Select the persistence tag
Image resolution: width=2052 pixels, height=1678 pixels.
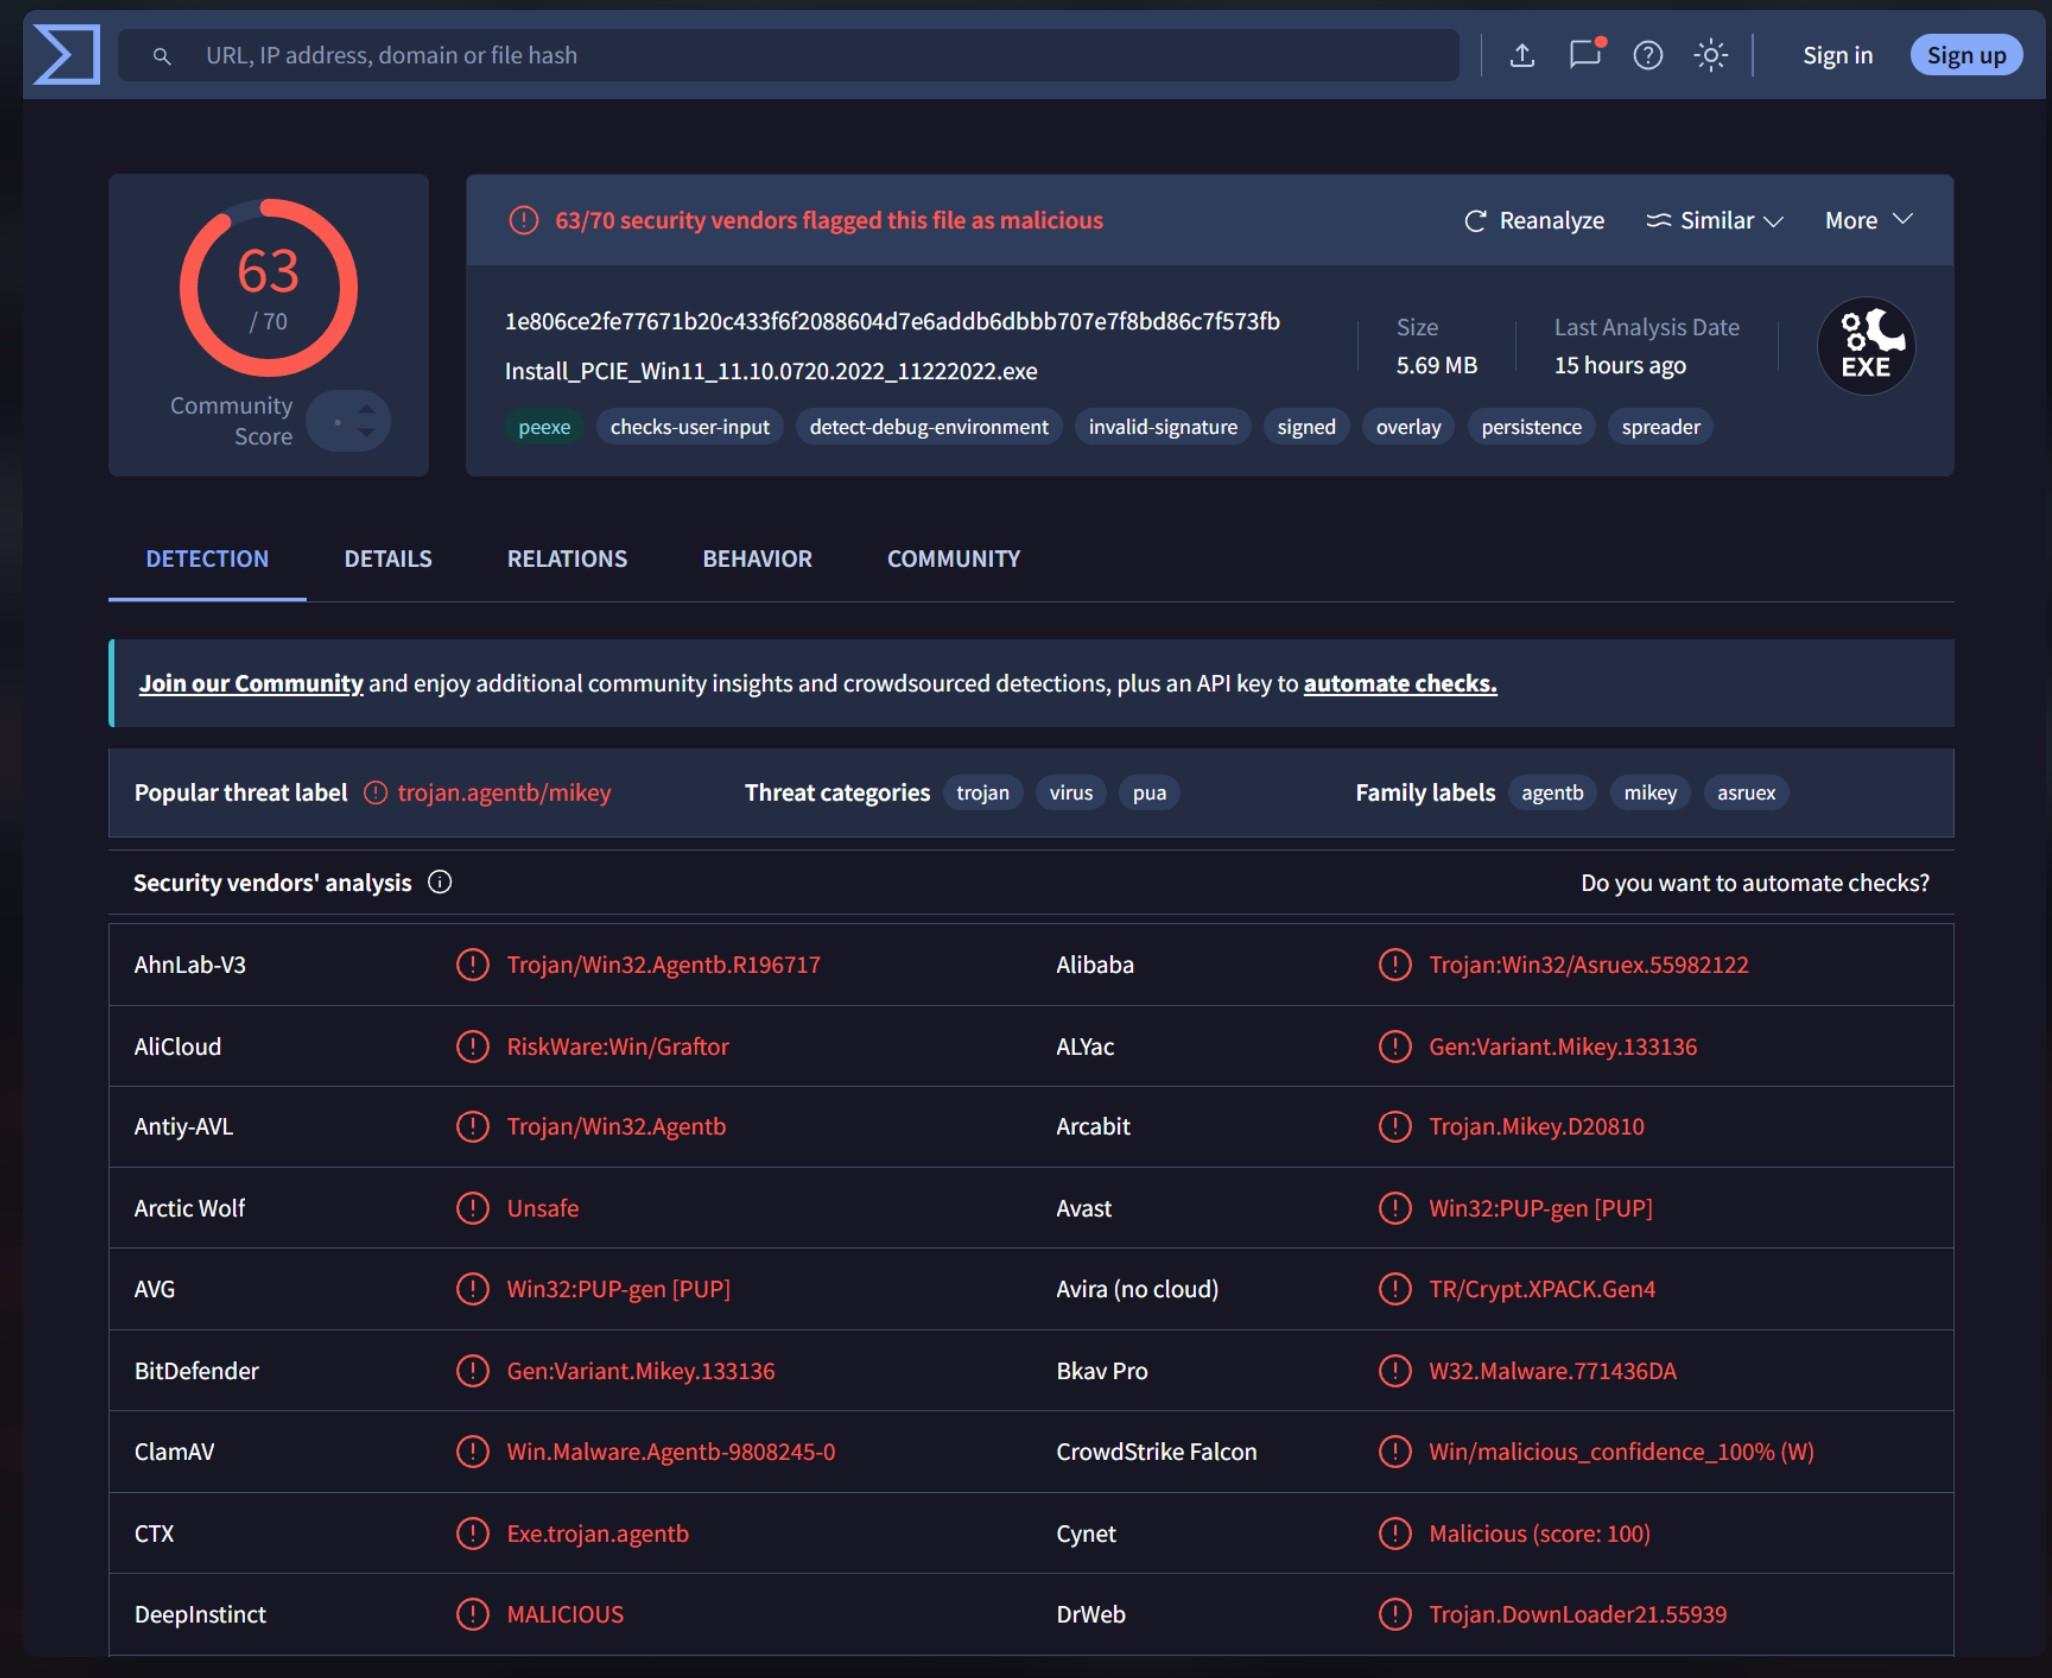click(x=1531, y=427)
